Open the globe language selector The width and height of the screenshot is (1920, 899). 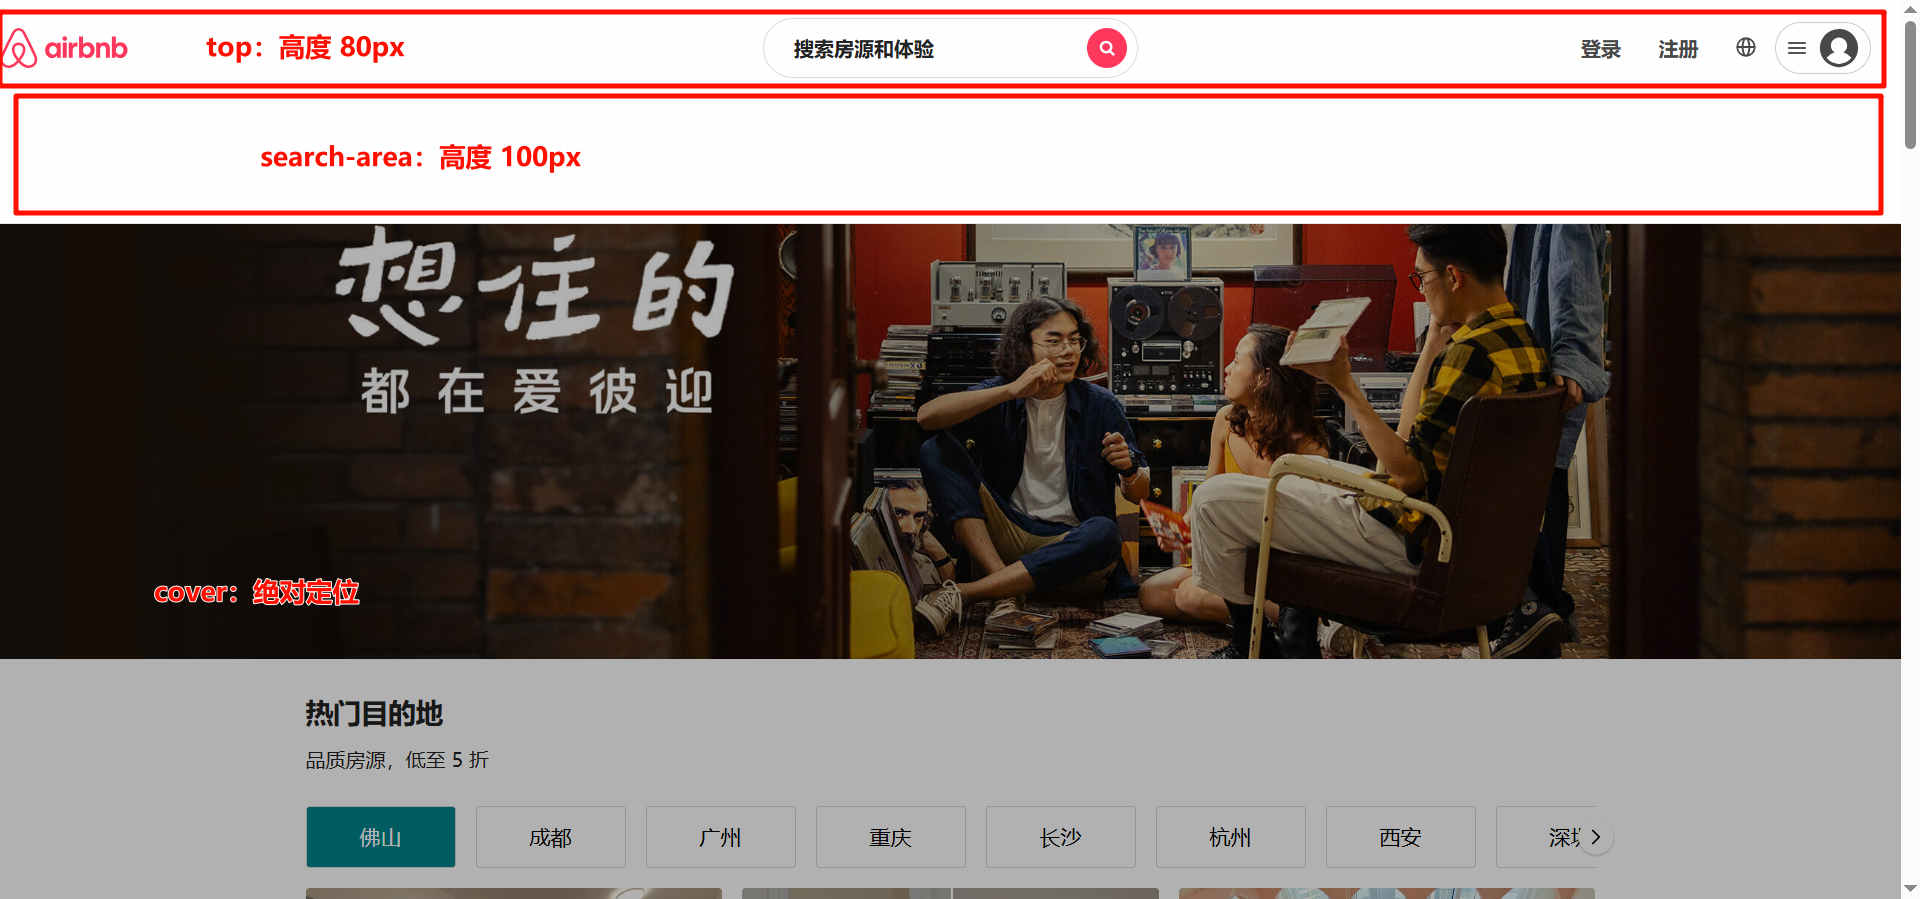tap(1745, 48)
